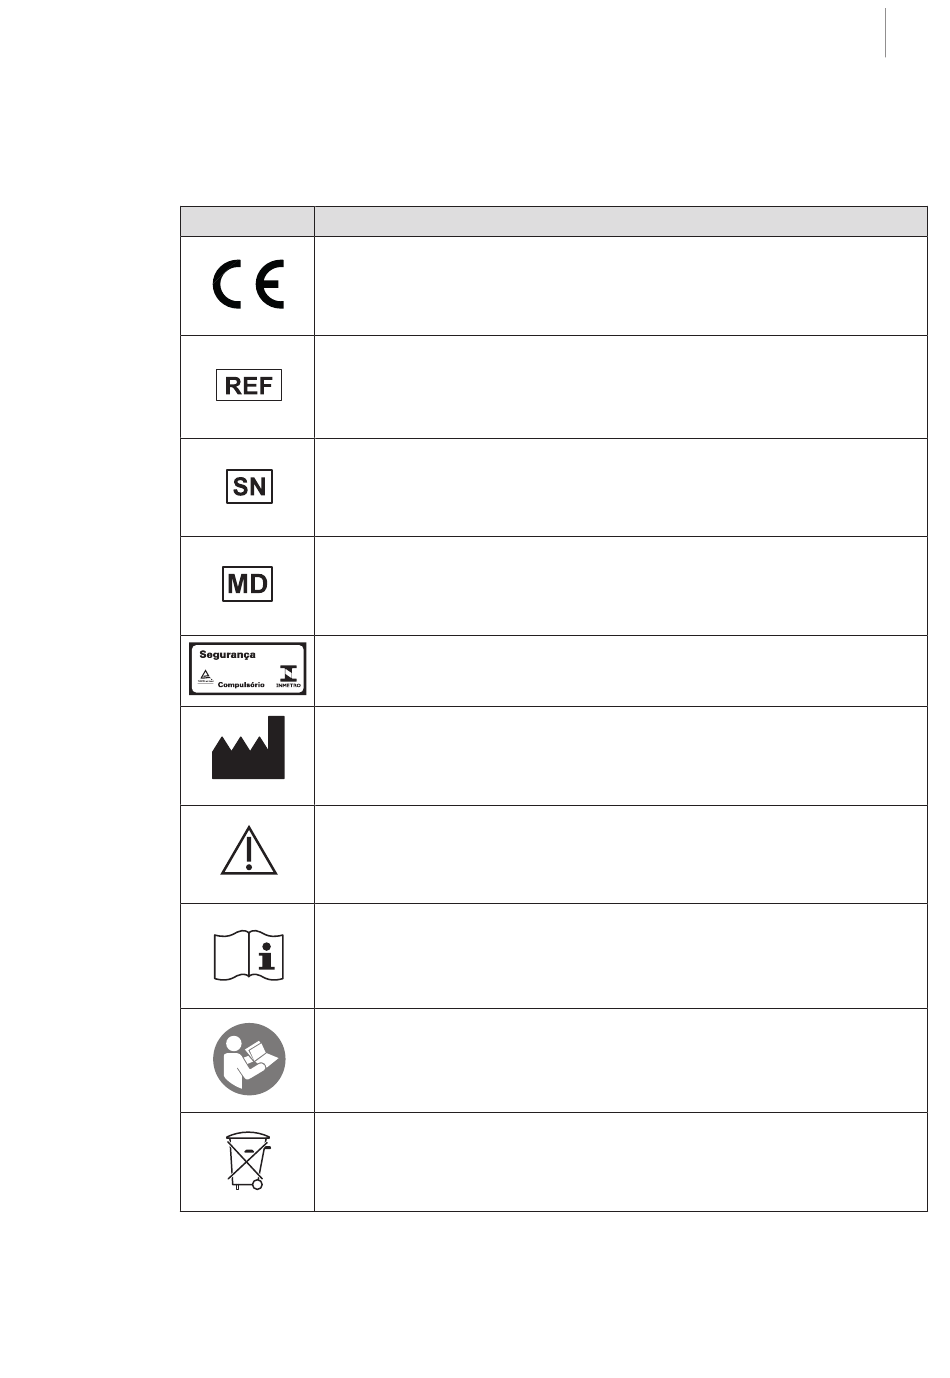Select the empty description cell beside CE mark
Screen dimensions: 950x1378
621,286
